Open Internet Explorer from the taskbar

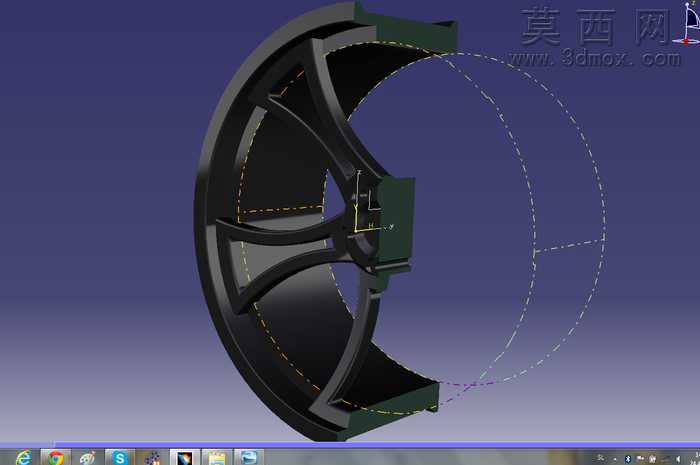click(23, 457)
